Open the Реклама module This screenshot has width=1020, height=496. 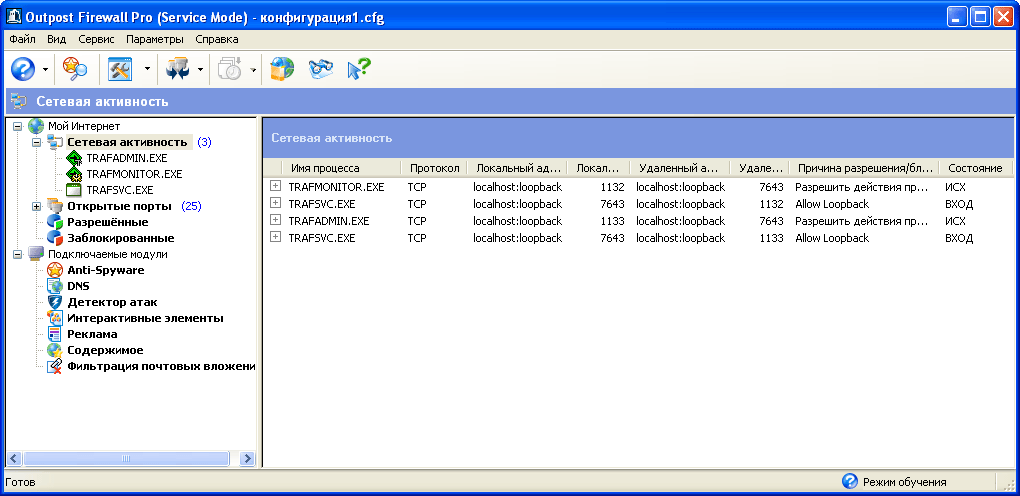[92, 335]
